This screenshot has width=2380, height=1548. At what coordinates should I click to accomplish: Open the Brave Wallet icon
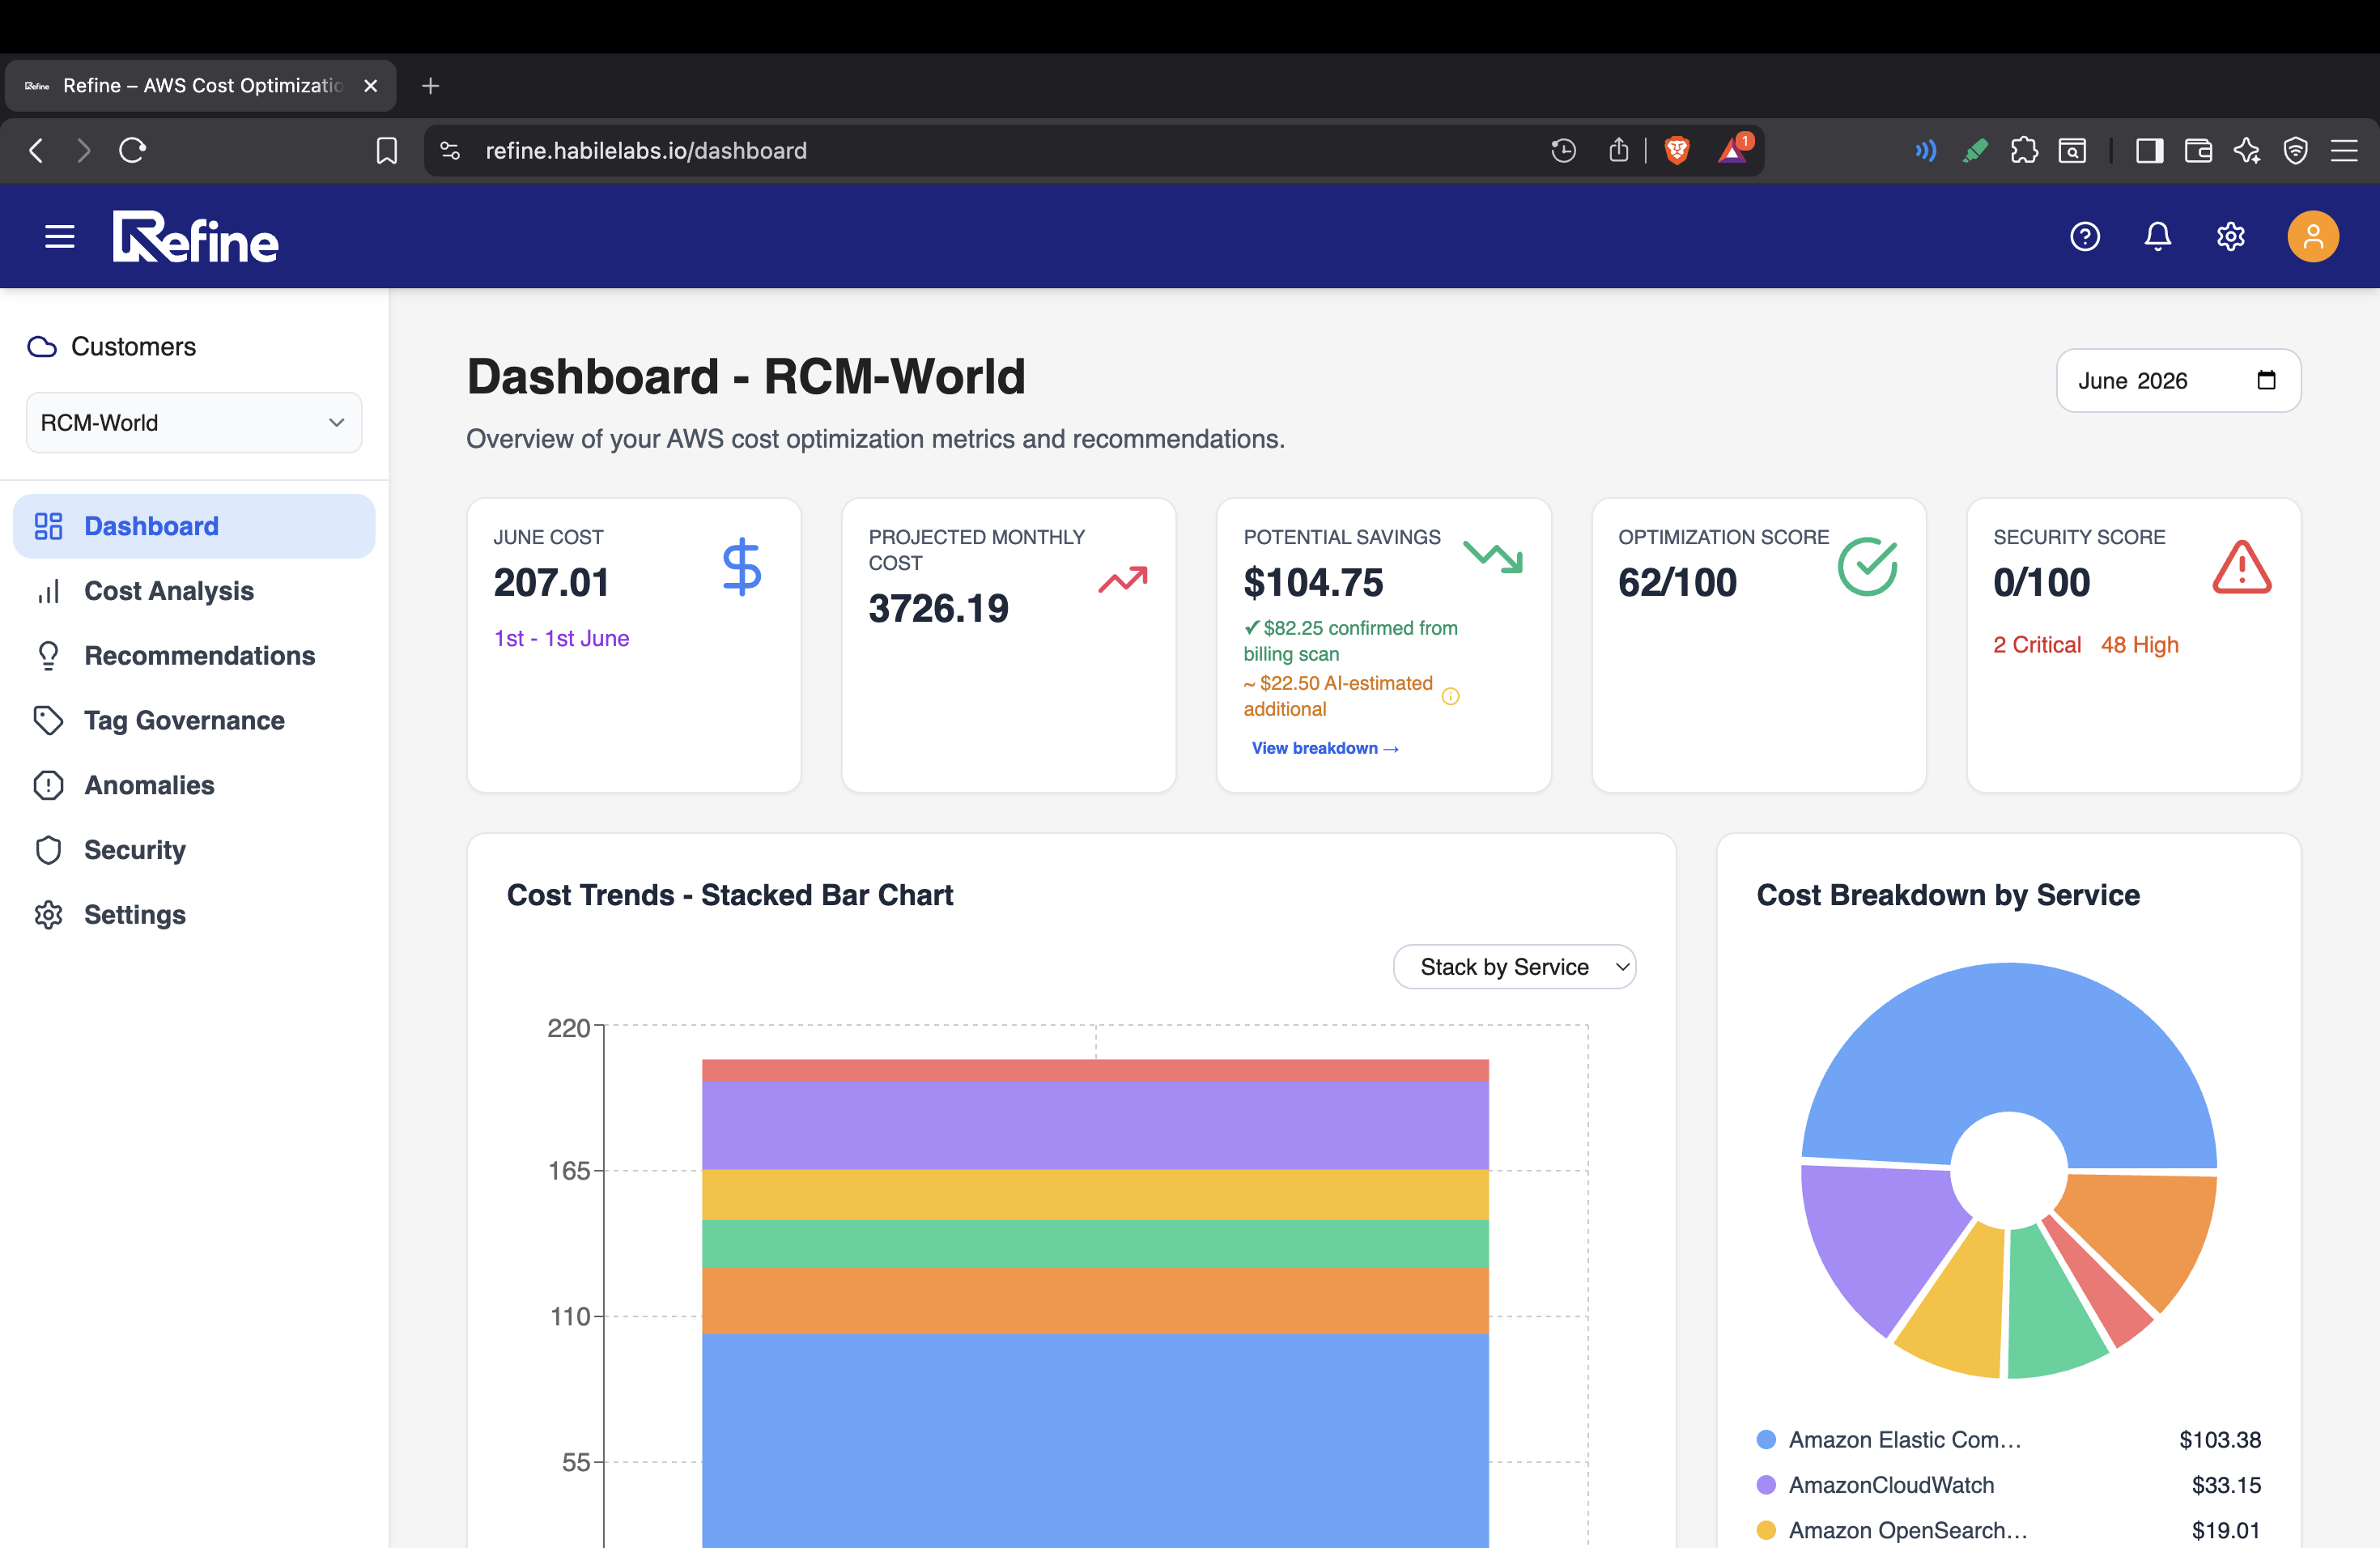2198,150
